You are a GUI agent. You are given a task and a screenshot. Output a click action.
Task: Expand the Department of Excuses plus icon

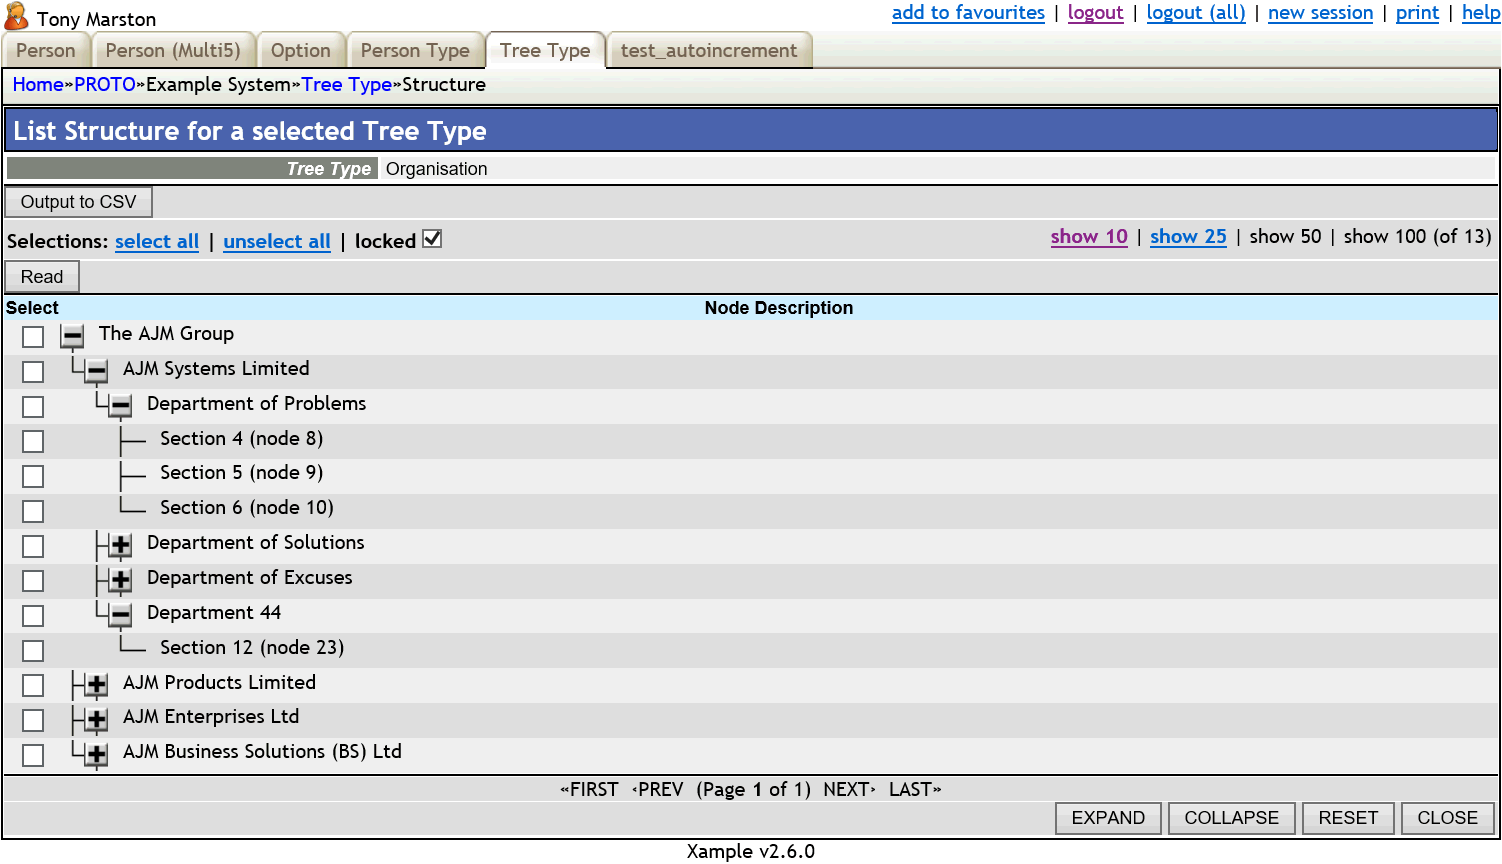pyautogui.click(x=119, y=582)
